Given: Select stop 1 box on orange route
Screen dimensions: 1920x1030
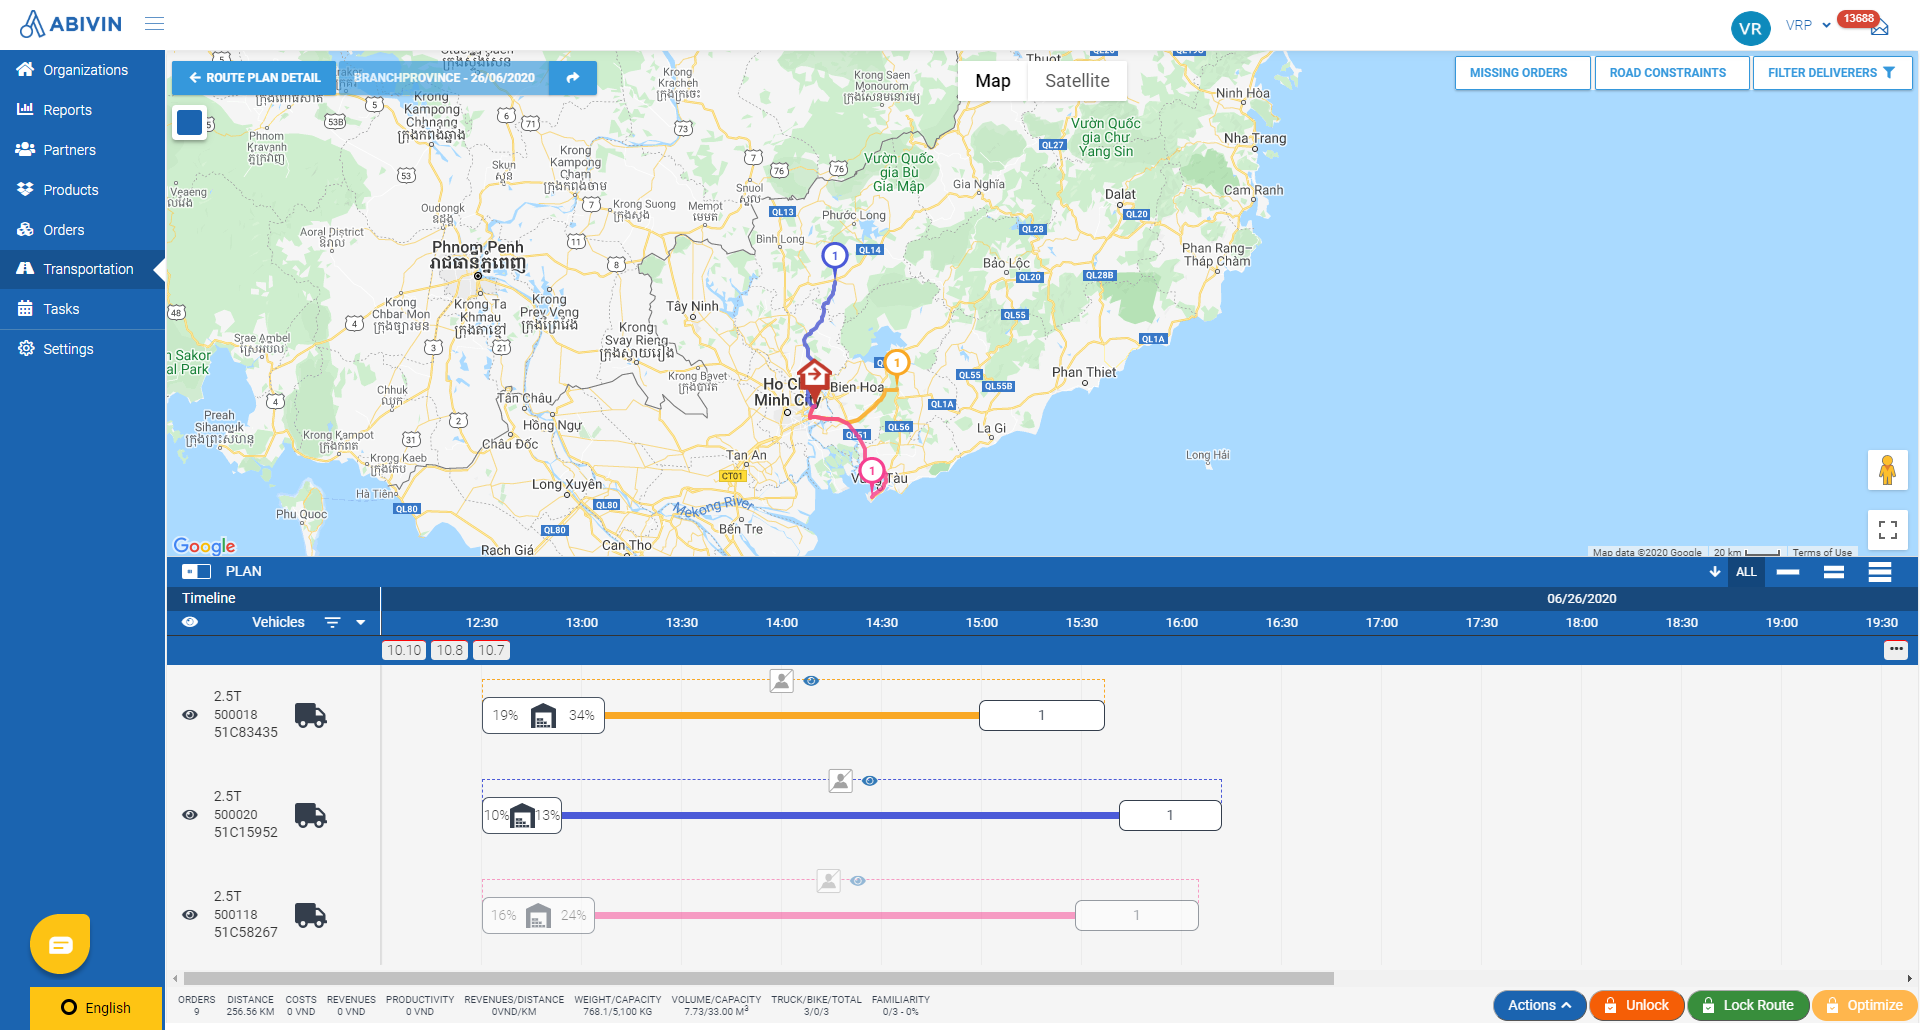Looking at the screenshot, I should [x=1041, y=715].
